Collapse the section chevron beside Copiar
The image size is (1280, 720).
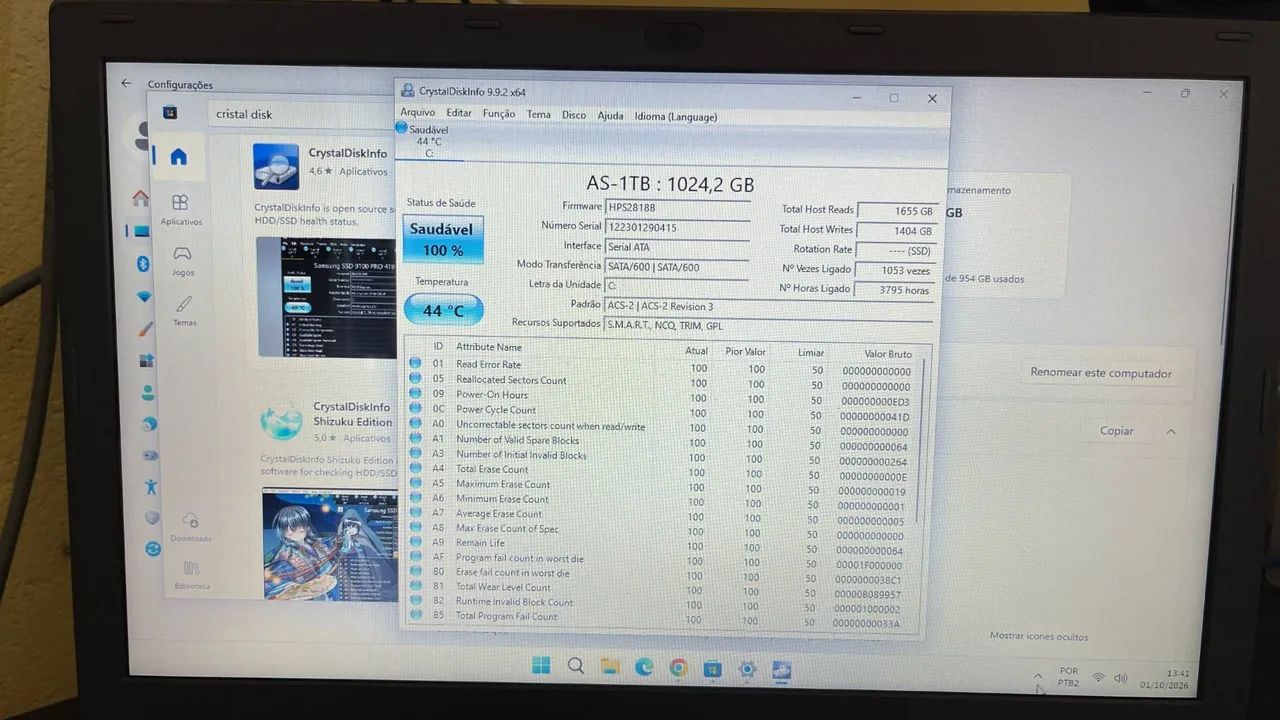pyautogui.click(x=1170, y=432)
